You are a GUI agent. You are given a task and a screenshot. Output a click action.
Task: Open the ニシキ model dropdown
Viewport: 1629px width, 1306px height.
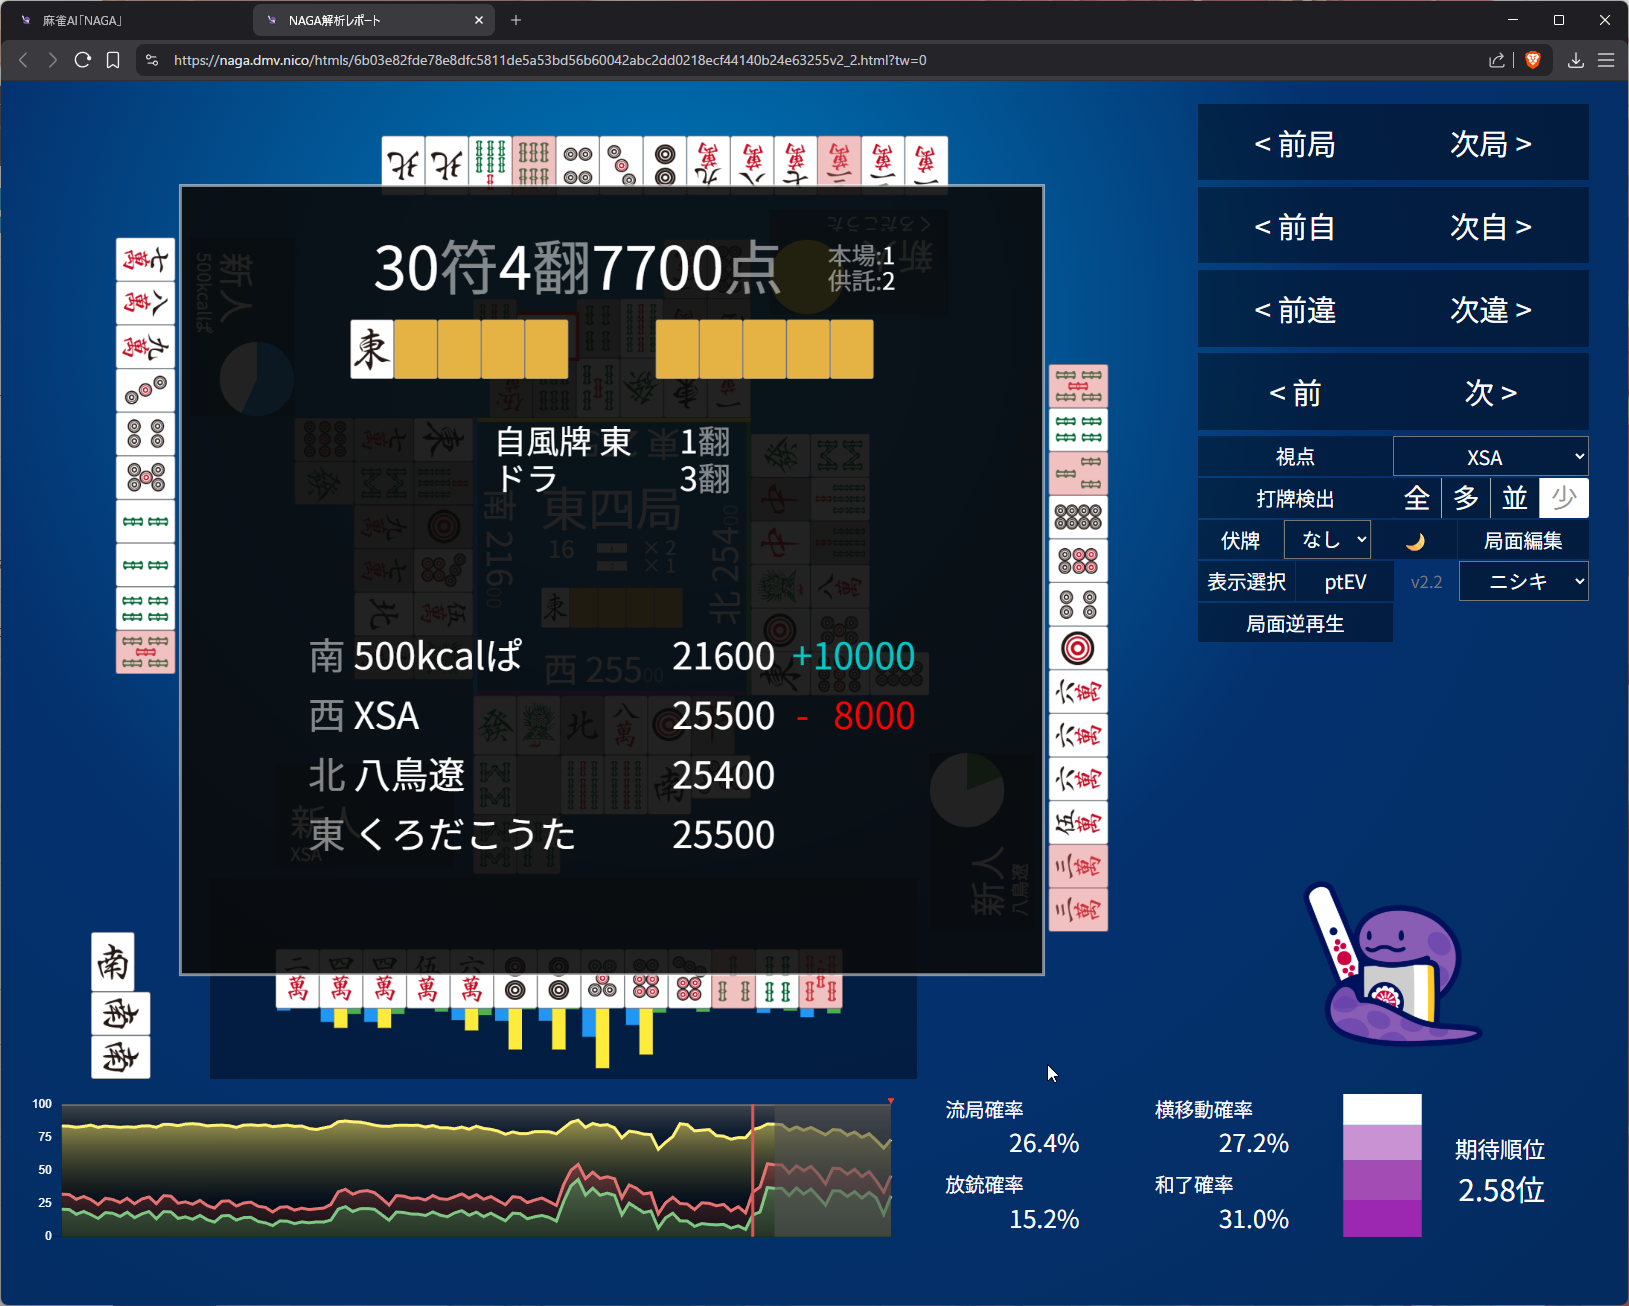[1523, 582]
